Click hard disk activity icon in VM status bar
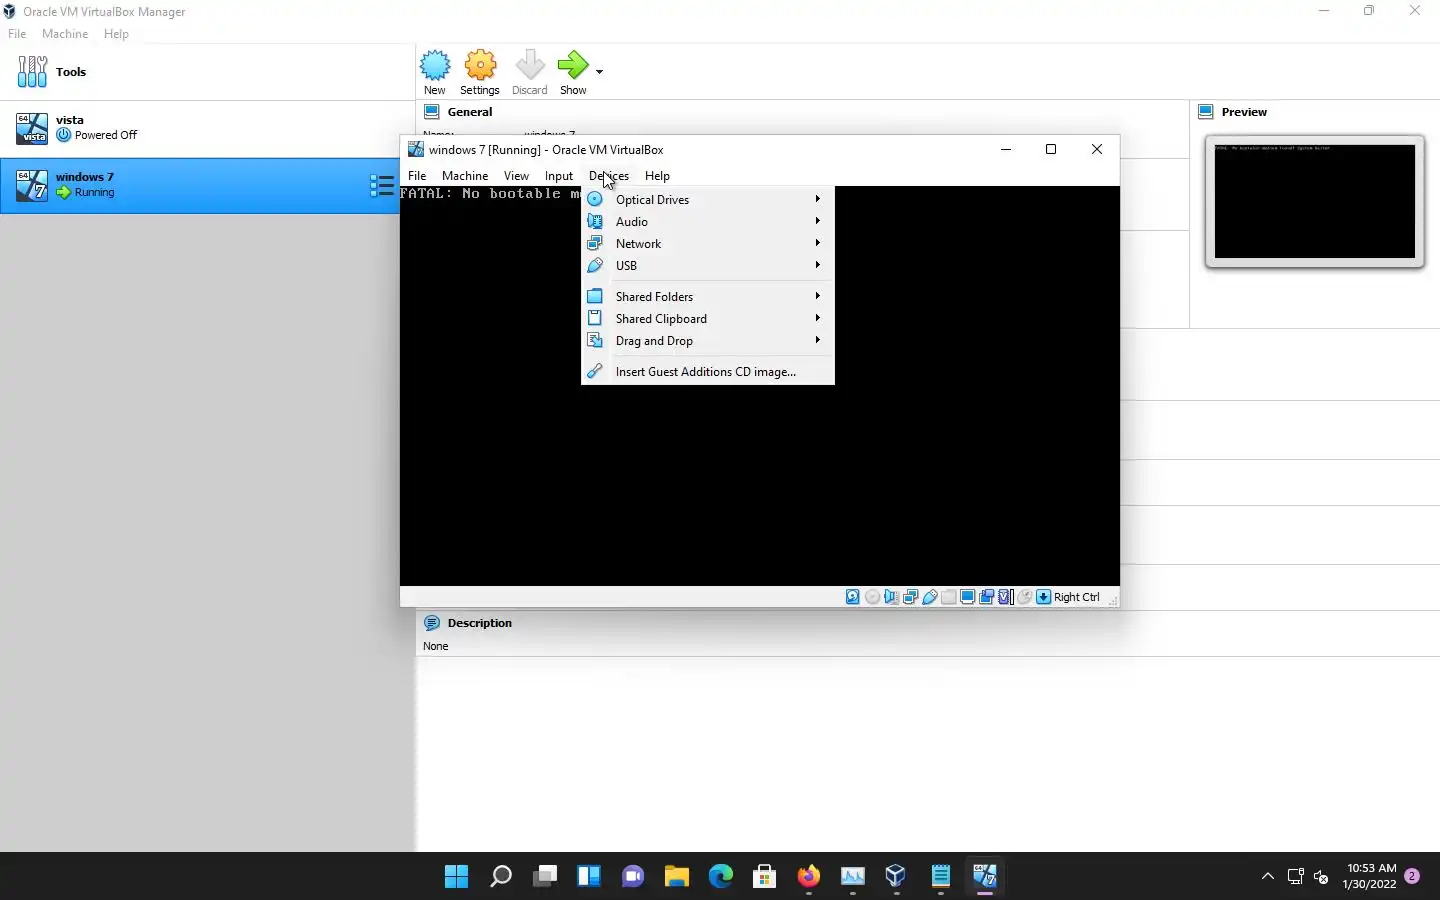The height and width of the screenshot is (900, 1440). click(853, 597)
